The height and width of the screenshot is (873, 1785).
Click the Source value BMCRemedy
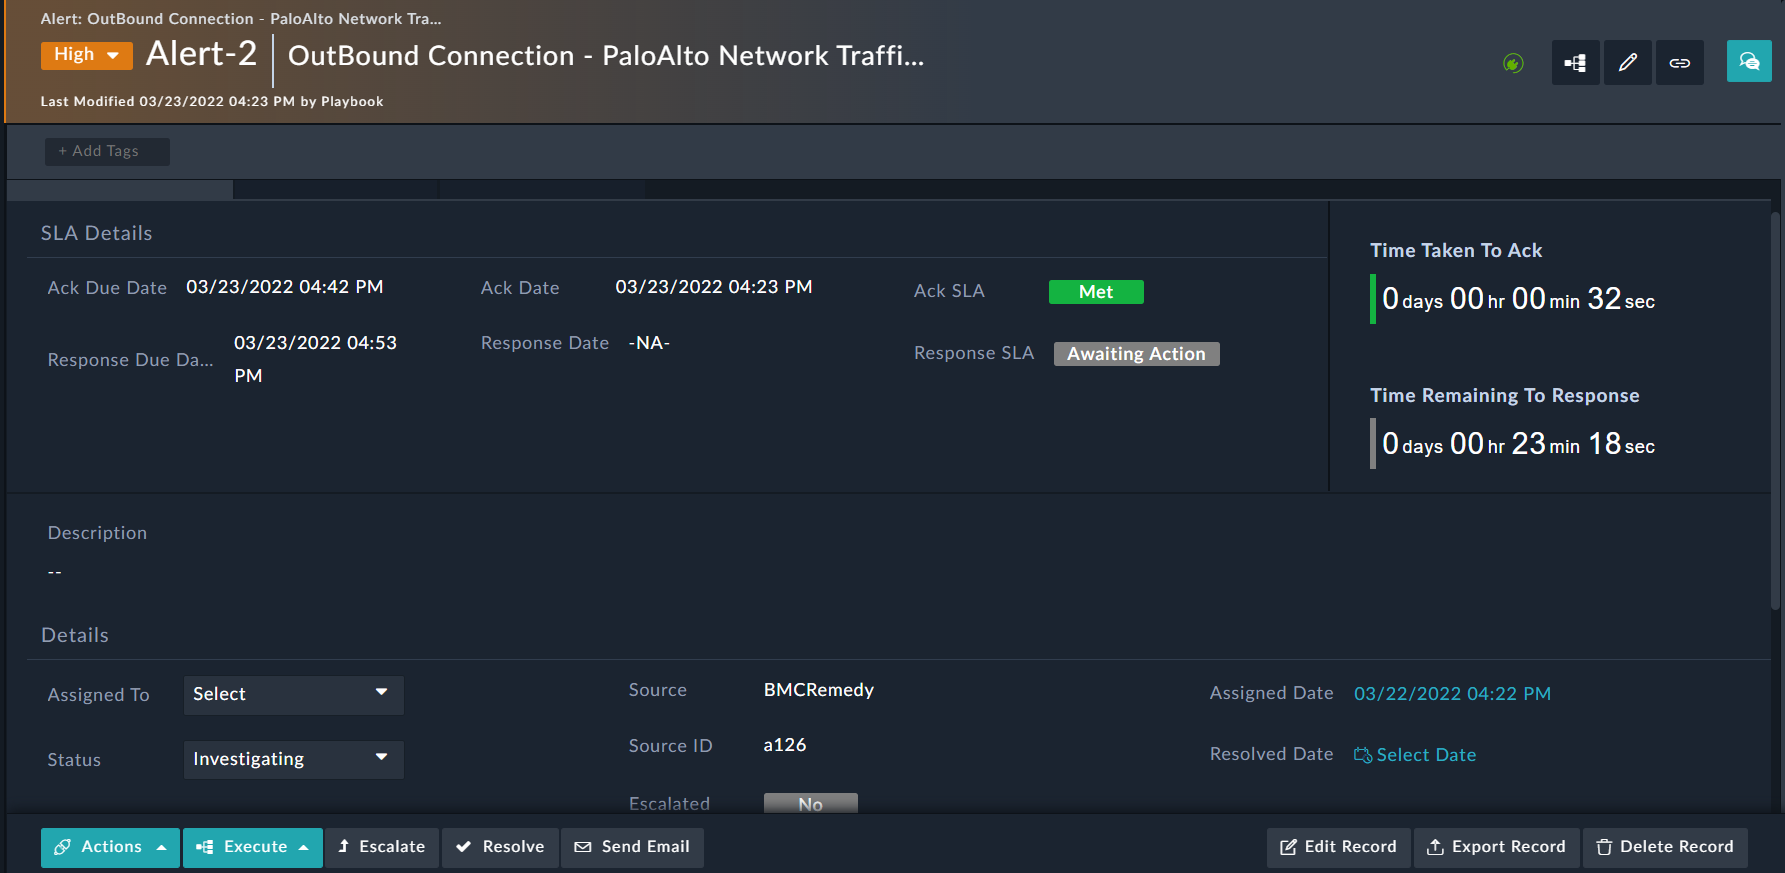click(x=819, y=690)
